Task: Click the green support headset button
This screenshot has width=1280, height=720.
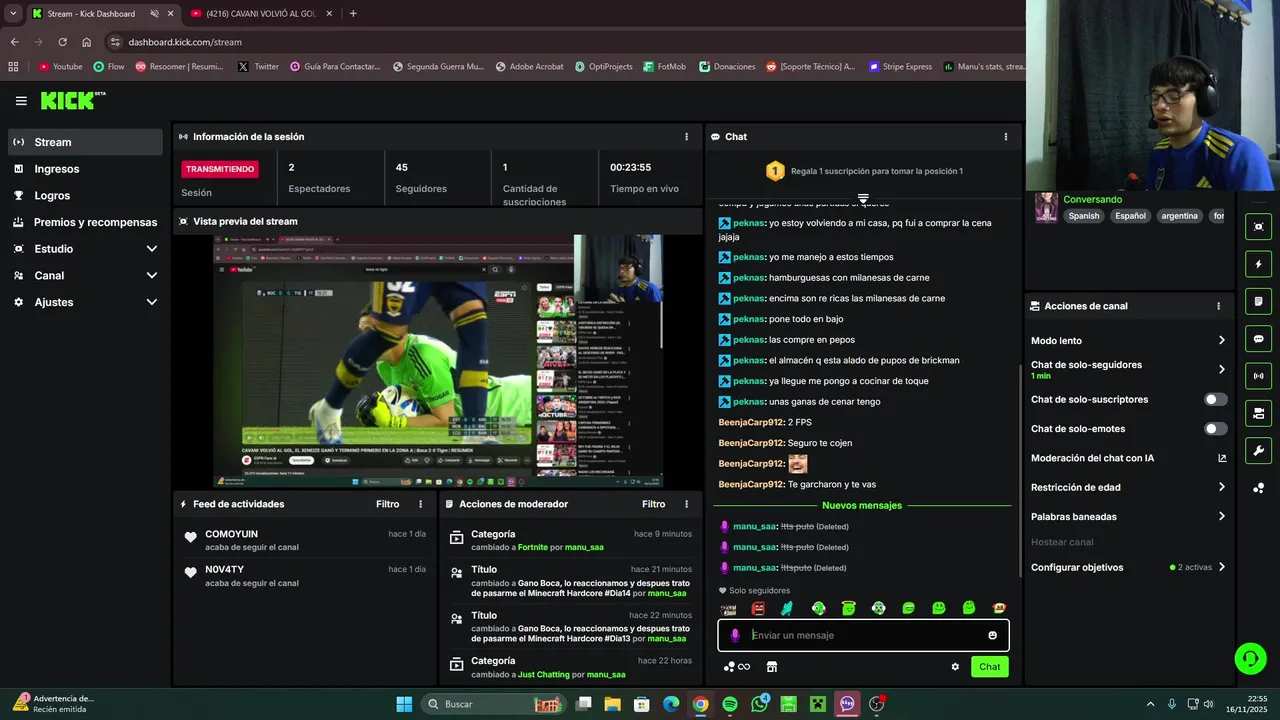Action: (1250, 658)
